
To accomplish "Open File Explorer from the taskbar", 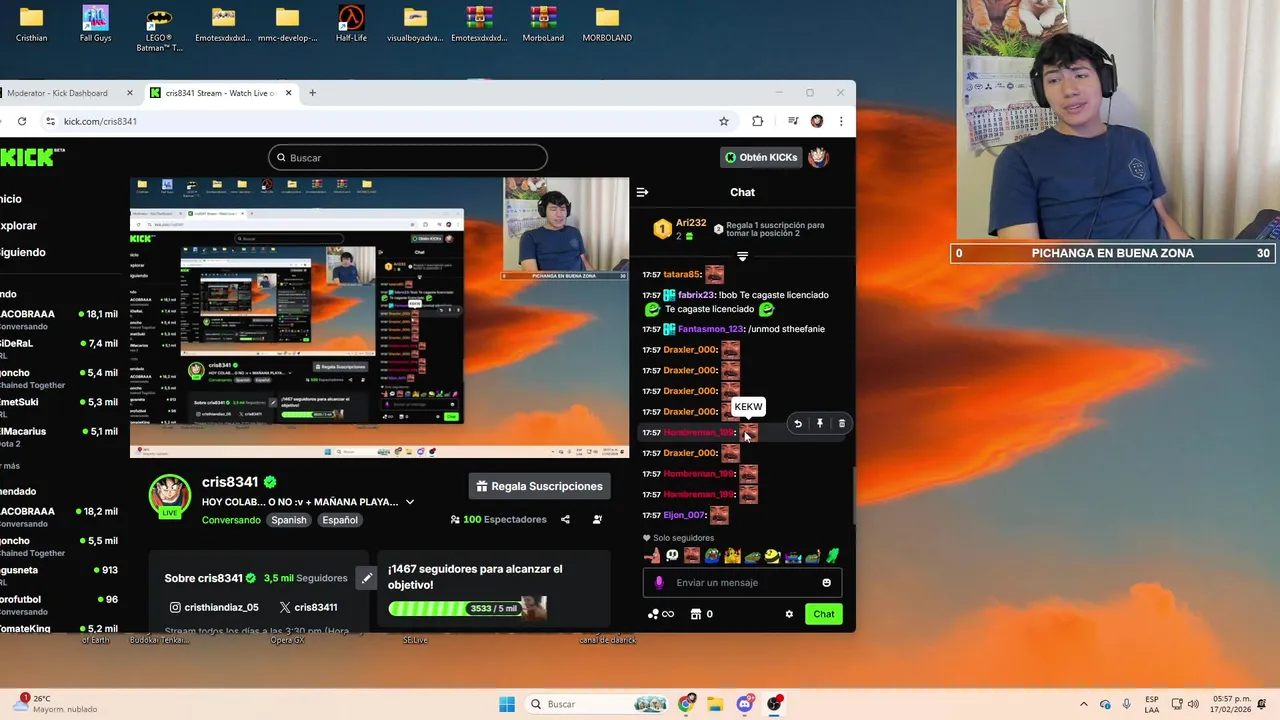I will coord(716,704).
